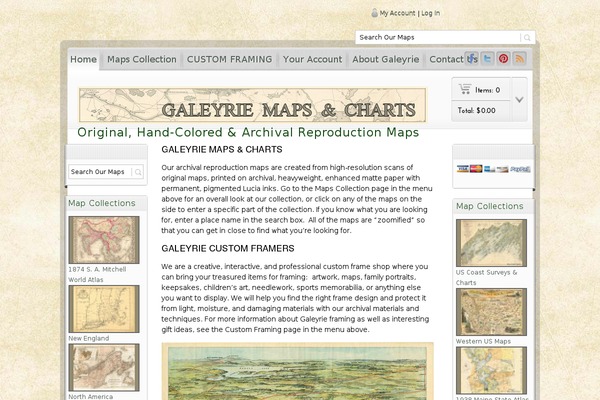Open the Pinterest social icon

[x=503, y=59]
